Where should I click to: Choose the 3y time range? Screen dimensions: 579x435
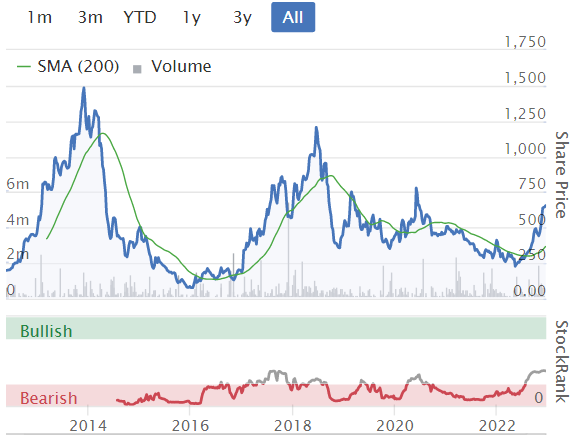pos(242,17)
